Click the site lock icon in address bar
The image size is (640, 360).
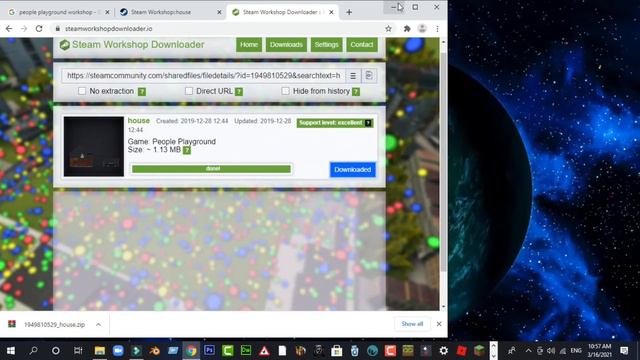click(x=58, y=29)
